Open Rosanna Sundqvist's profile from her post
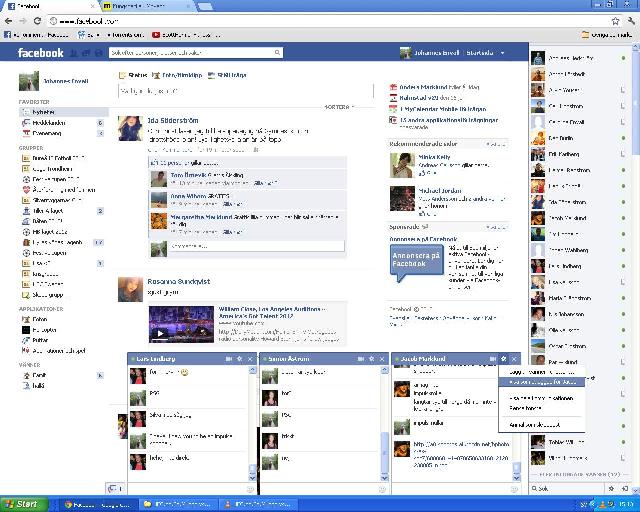 pos(179,281)
